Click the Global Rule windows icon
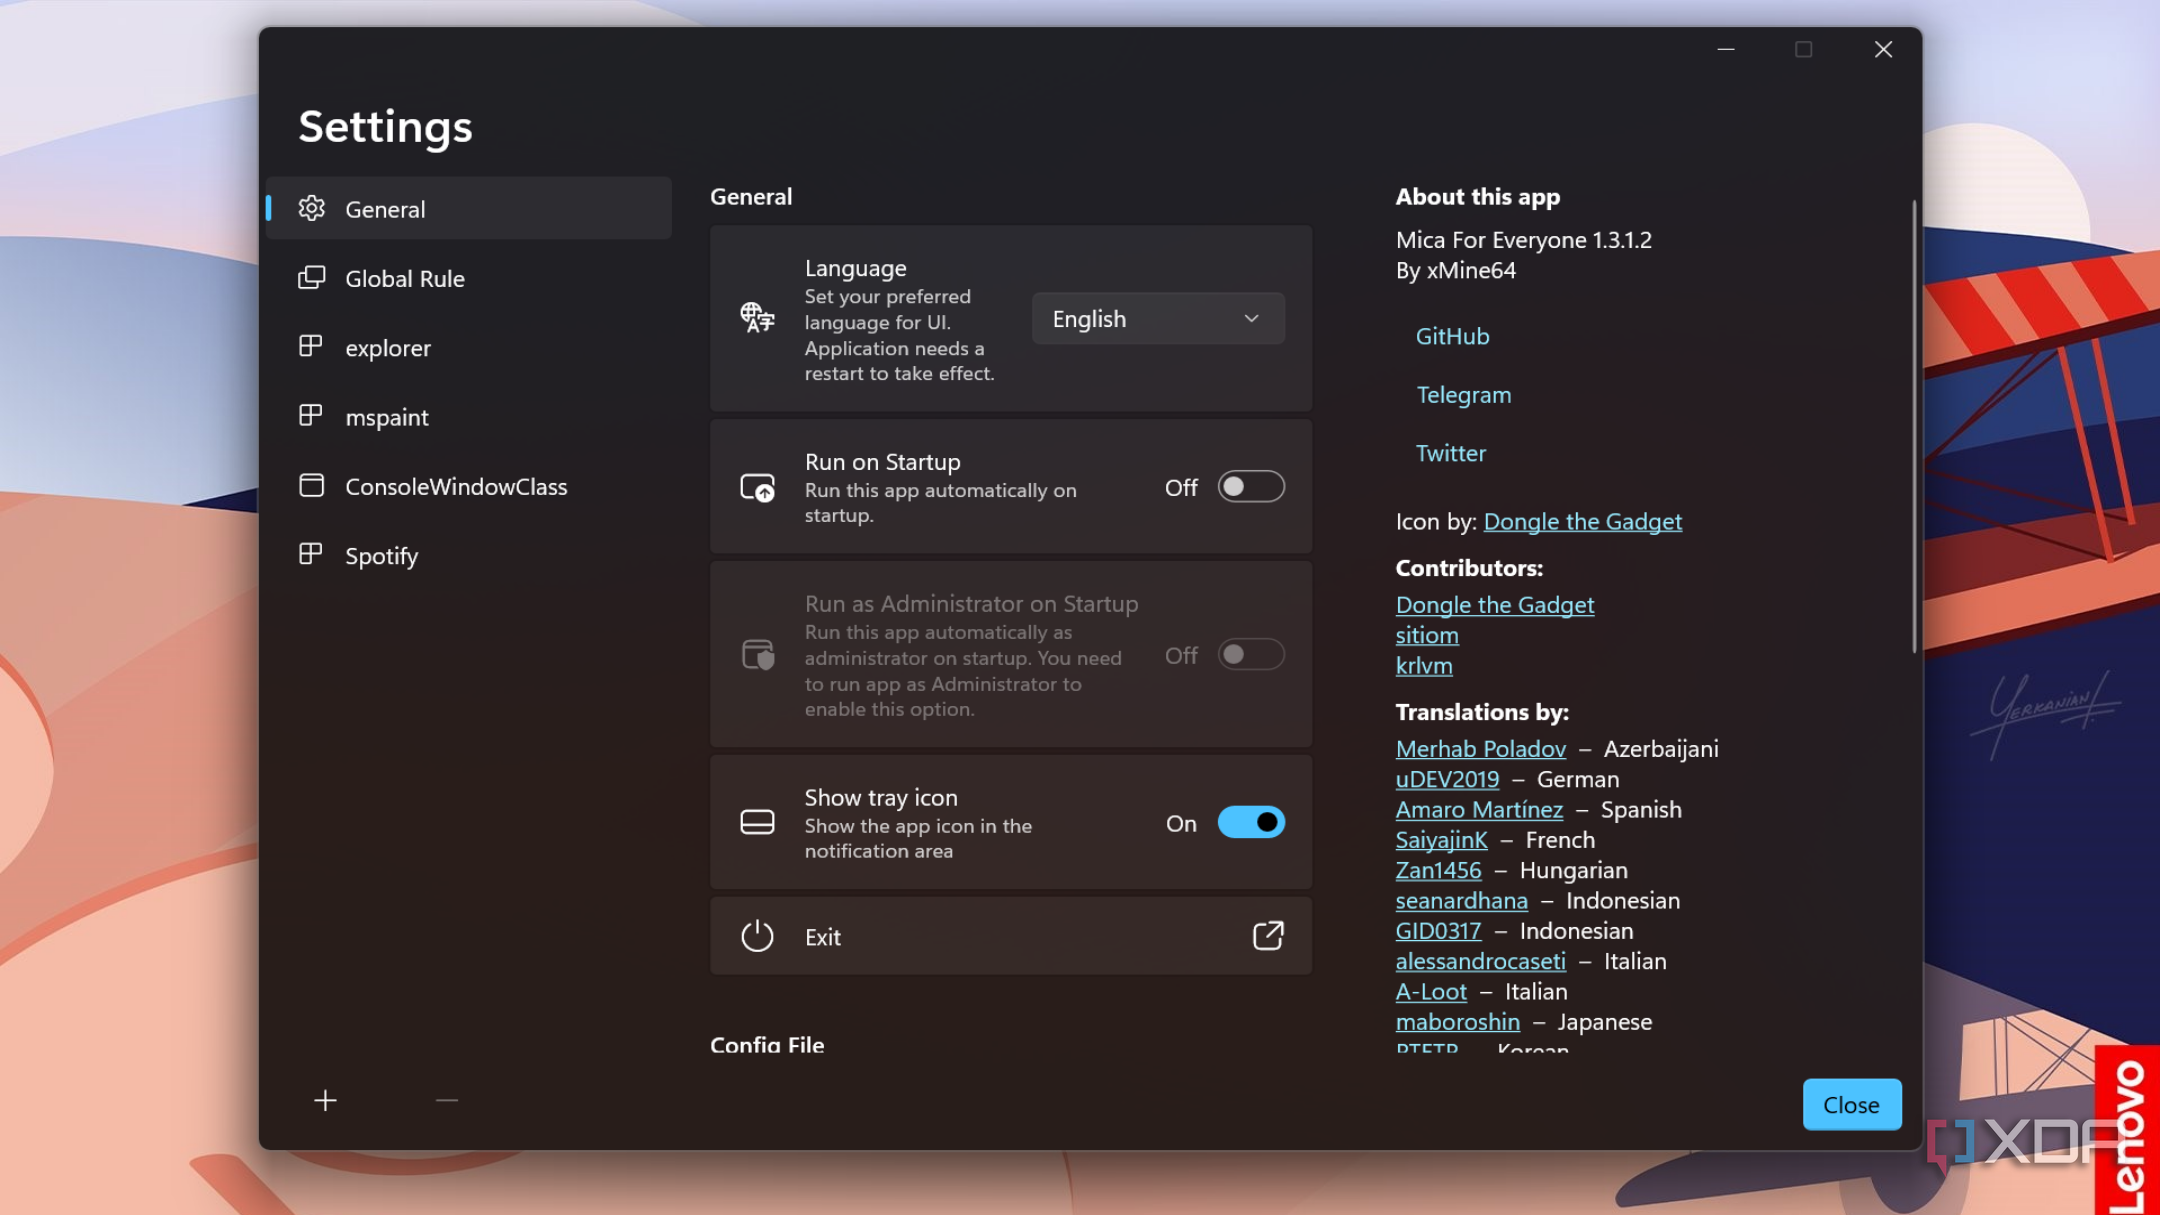The height and width of the screenshot is (1215, 2160). tap(311, 278)
